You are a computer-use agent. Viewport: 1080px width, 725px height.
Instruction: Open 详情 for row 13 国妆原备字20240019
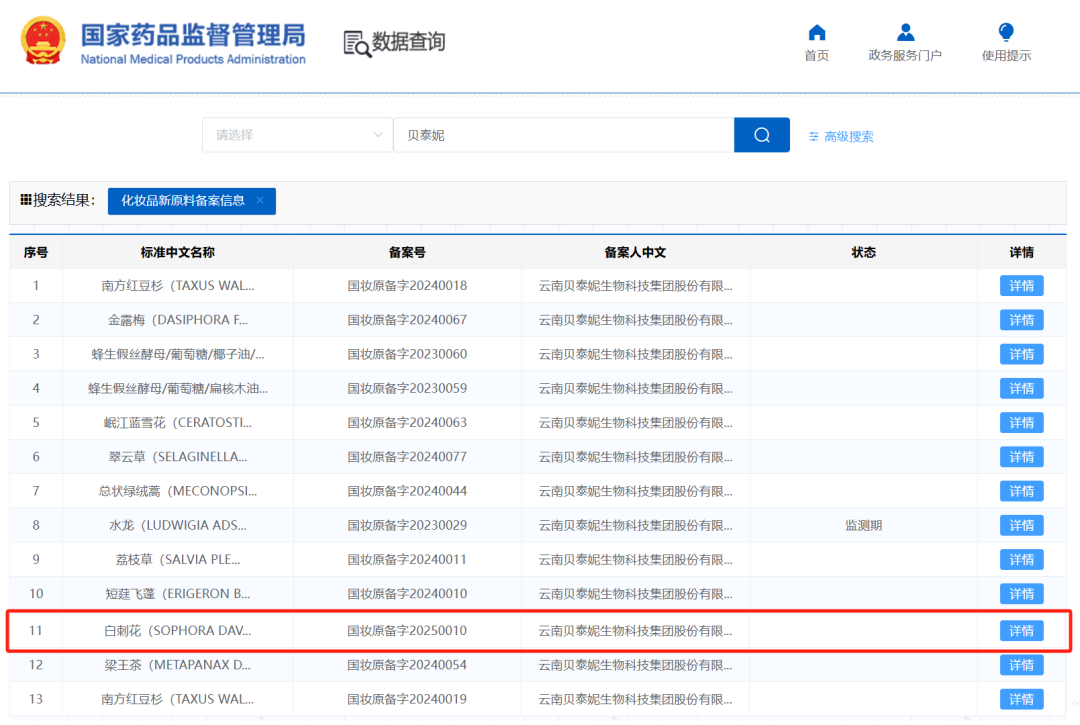1021,699
